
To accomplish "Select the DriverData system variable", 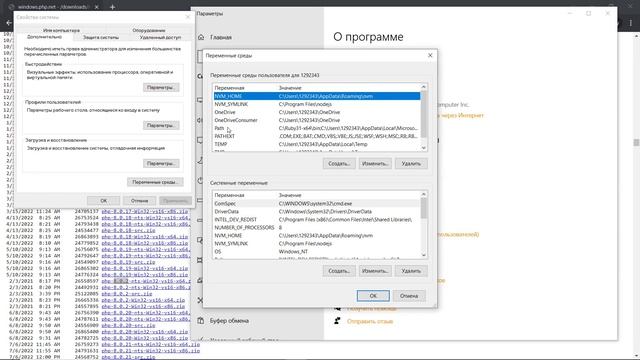I will [317, 211].
